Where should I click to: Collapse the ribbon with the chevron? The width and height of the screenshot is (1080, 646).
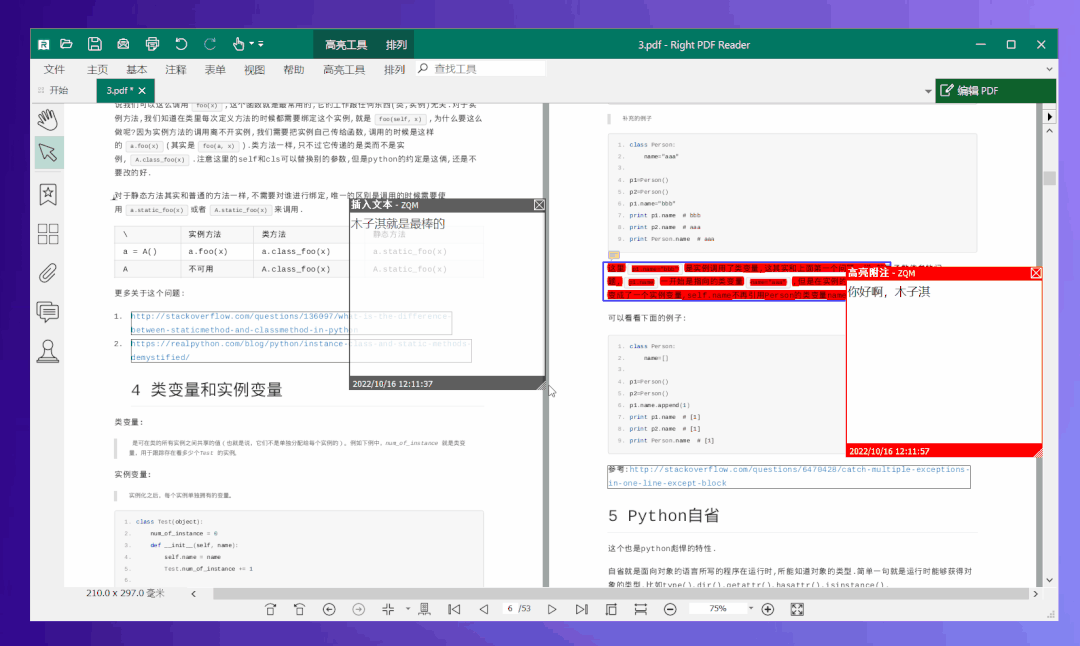point(1049,70)
